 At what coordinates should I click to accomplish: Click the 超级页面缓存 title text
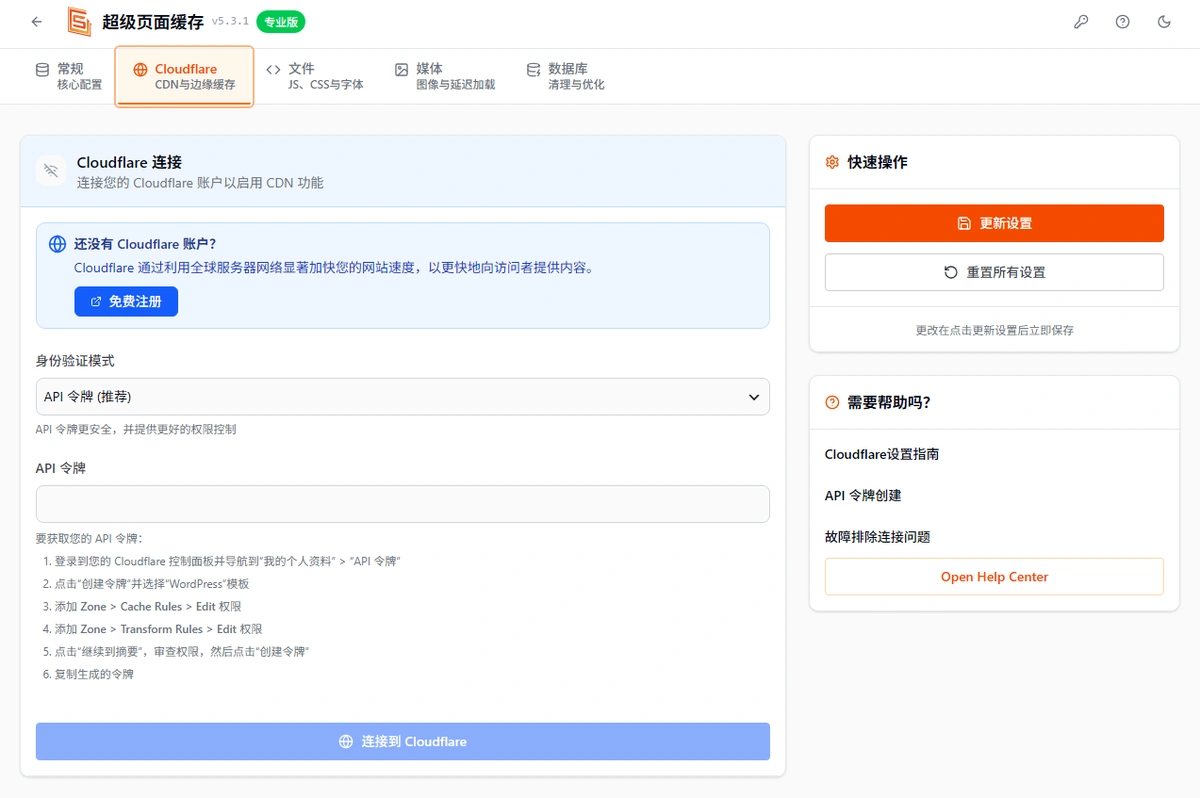tap(153, 21)
